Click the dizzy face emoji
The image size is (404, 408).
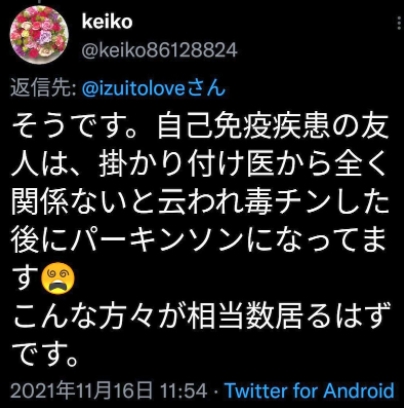[58, 278]
